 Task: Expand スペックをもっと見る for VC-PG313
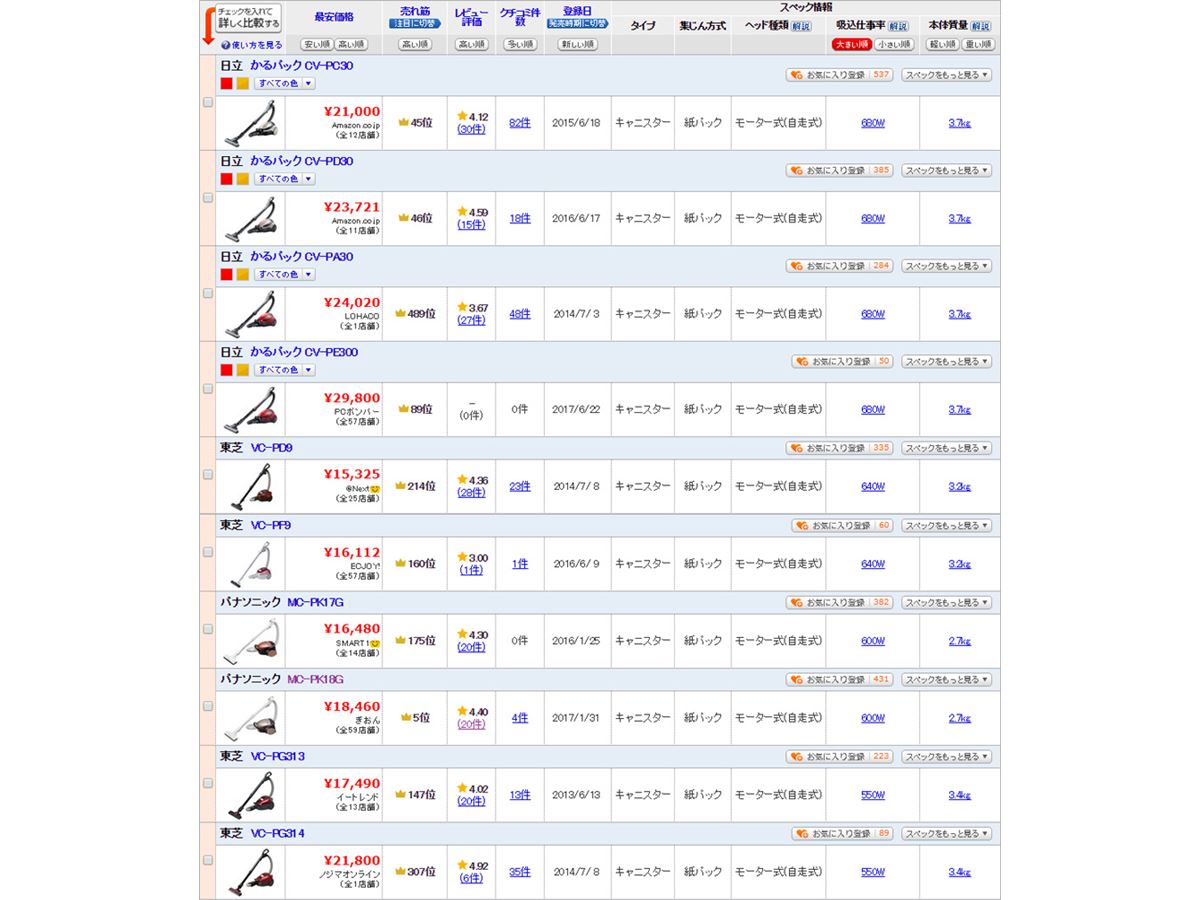point(946,757)
